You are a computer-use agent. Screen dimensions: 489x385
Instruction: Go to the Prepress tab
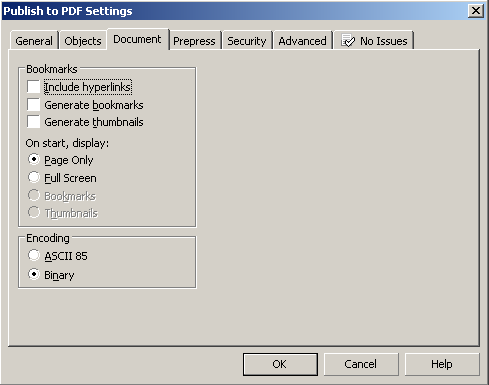coord(195,41)
